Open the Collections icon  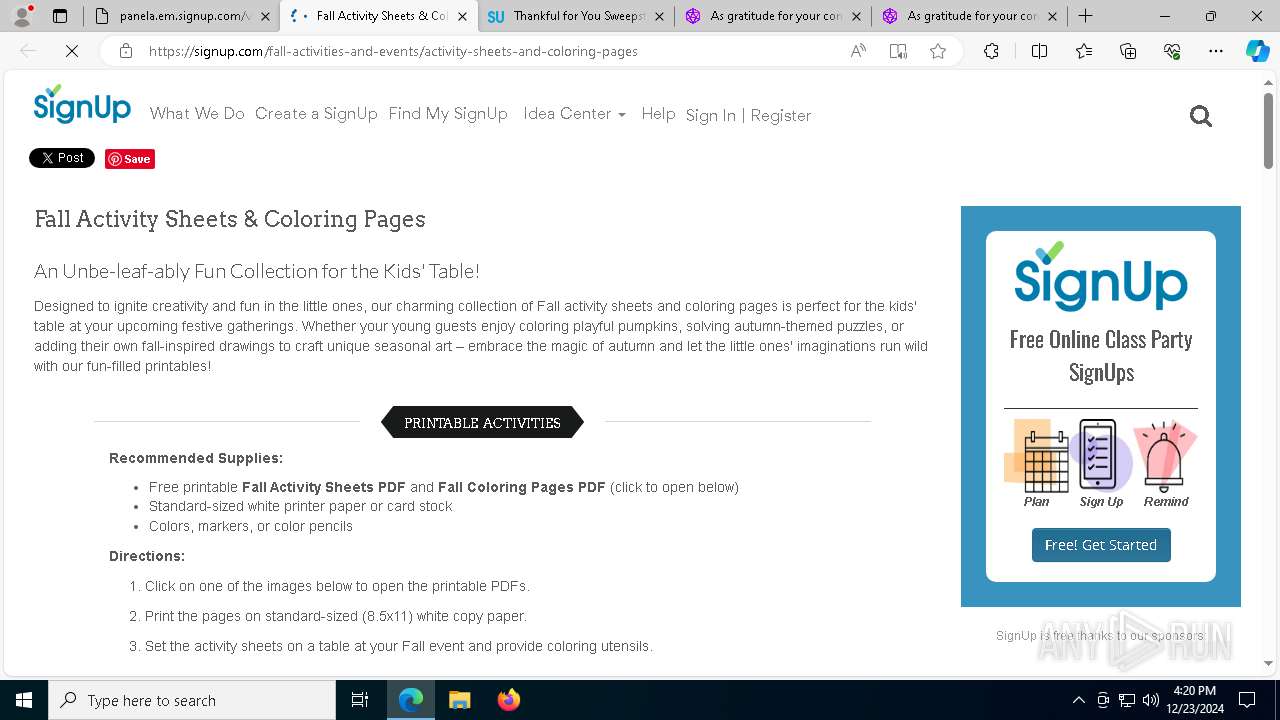point(1128,51)
